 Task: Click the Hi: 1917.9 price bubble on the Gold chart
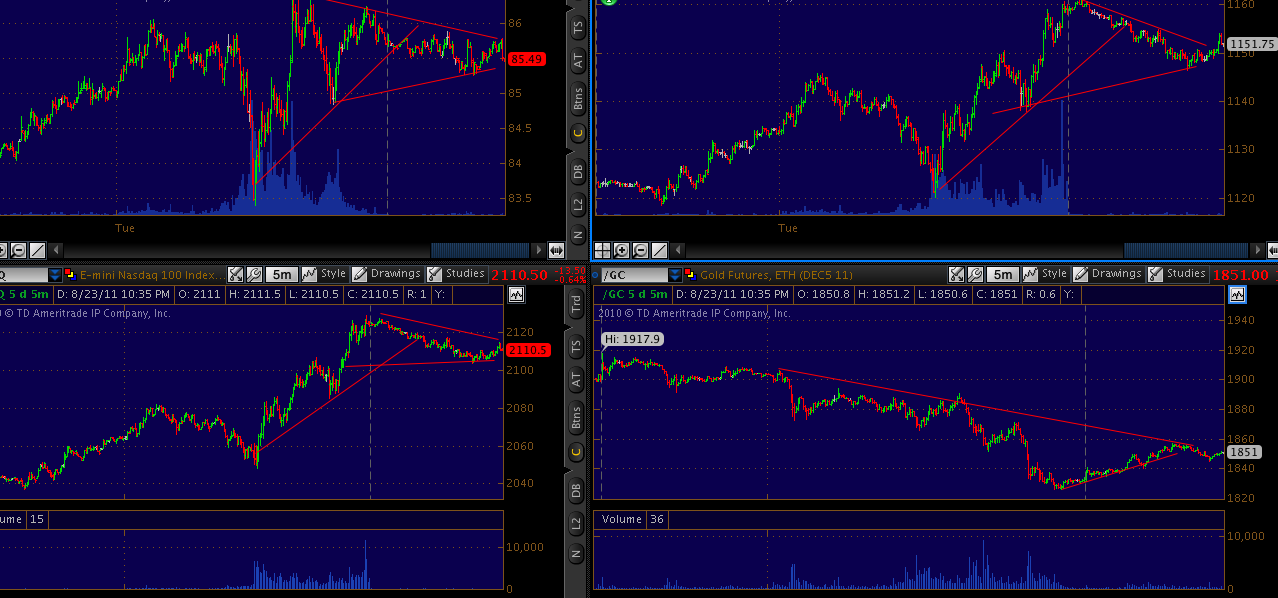632,339
